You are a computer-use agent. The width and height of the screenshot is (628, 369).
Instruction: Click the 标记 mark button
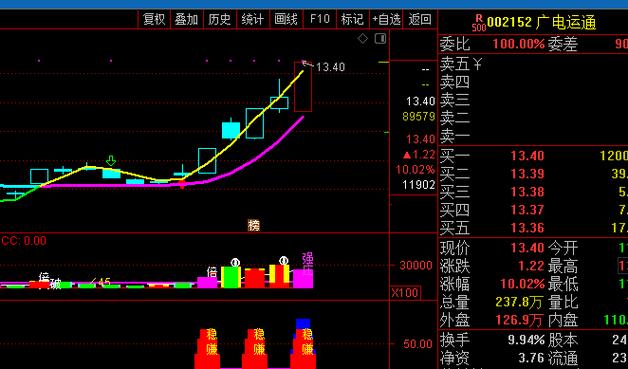[352, 19]
